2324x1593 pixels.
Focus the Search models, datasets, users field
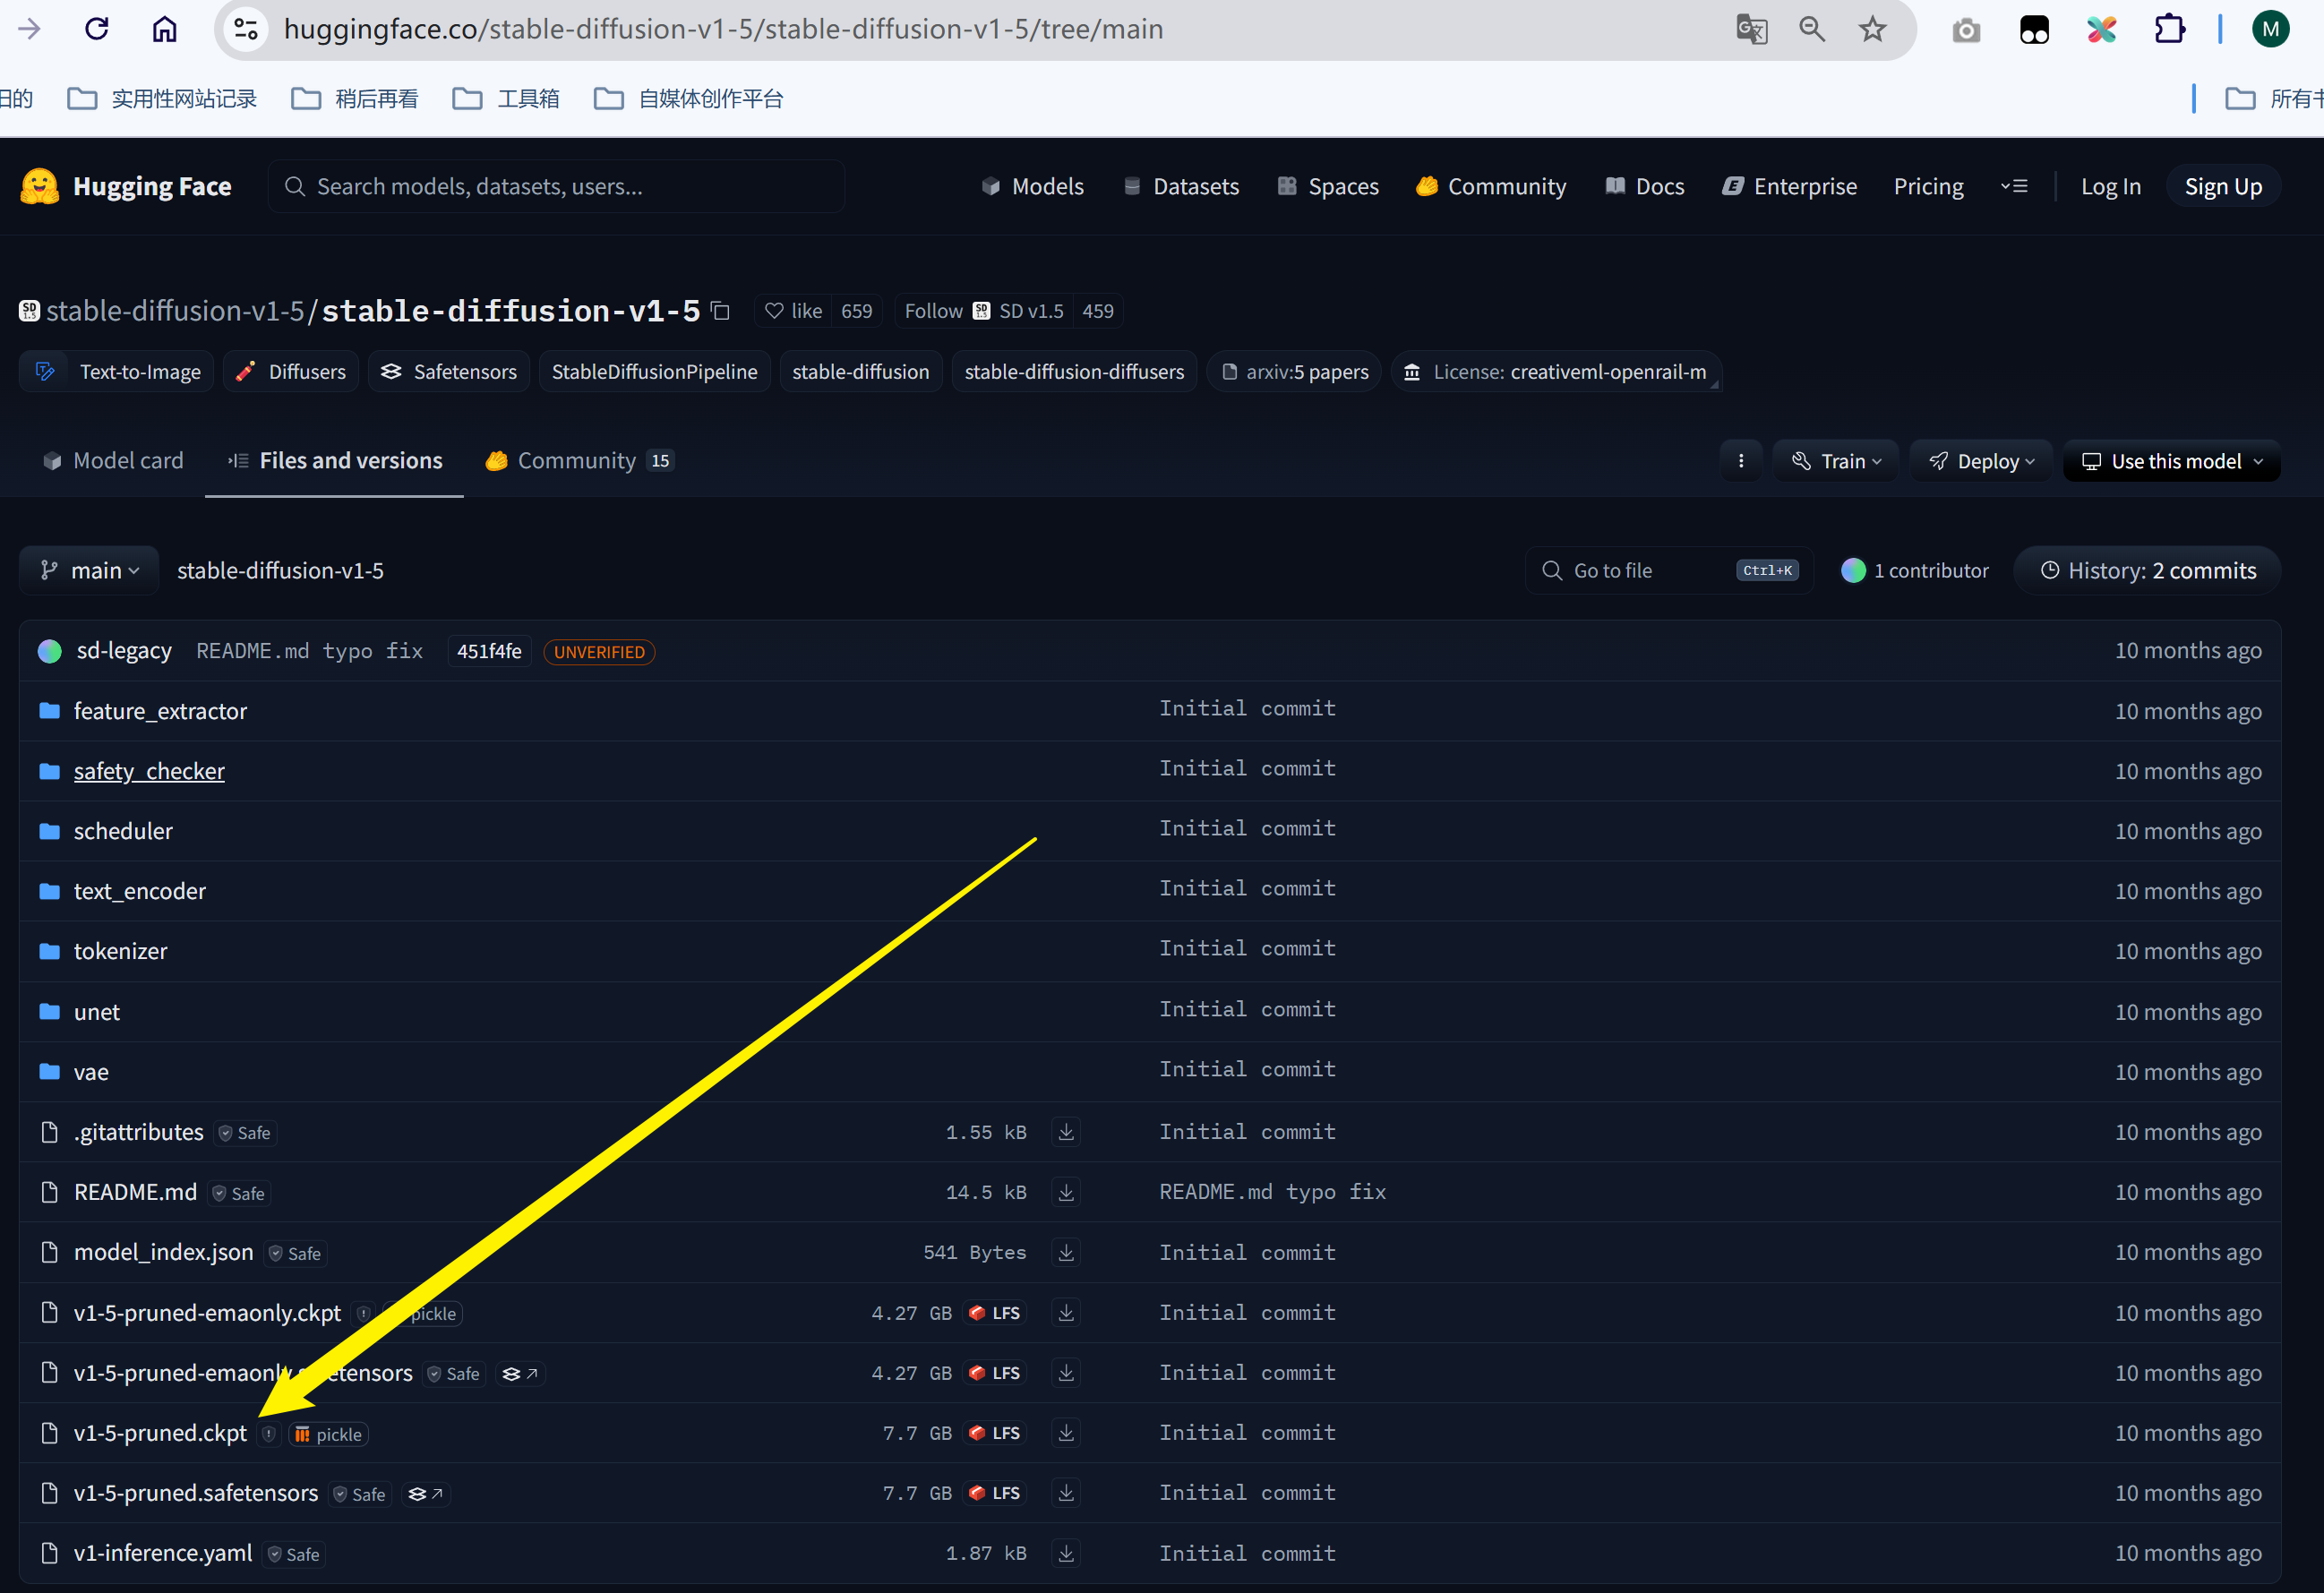(x=556, y=187)
